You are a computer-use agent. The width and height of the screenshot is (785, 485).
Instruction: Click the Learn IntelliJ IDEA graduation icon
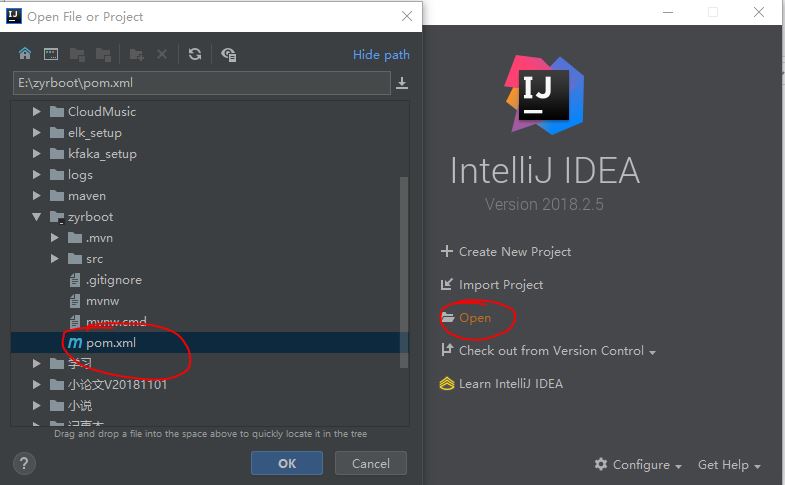click(x=447, y=383)
